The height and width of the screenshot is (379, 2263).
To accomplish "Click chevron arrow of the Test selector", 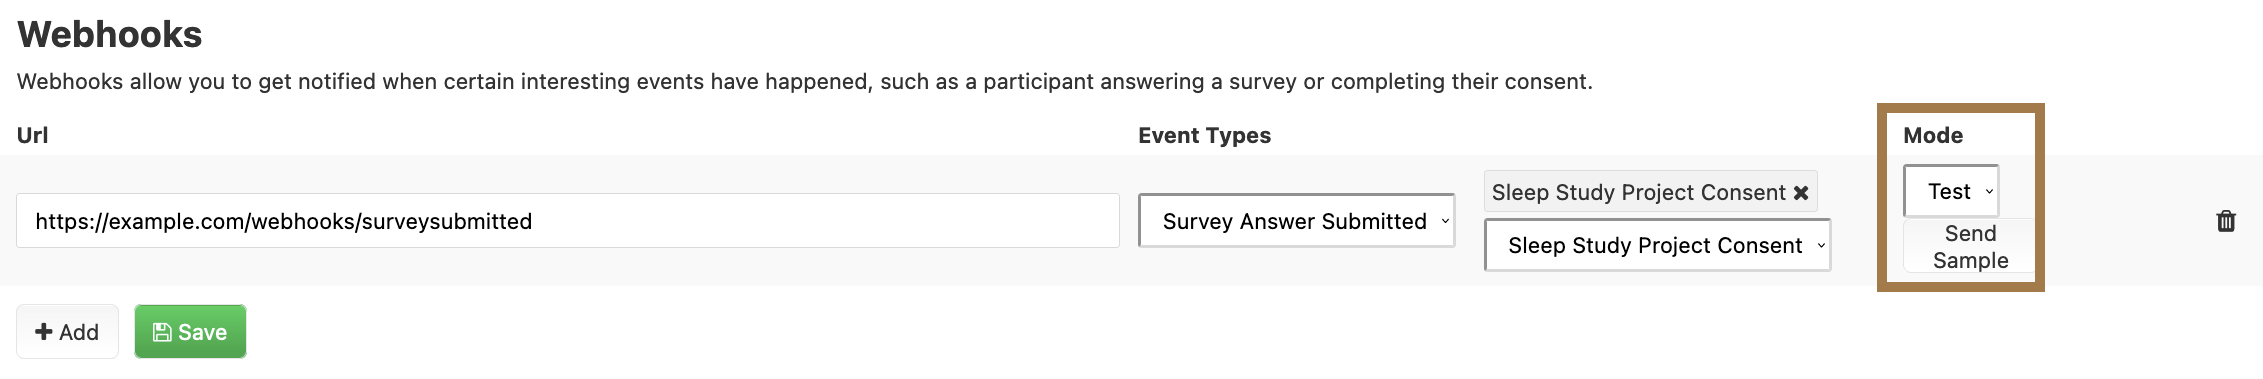I will [1989, 192].
